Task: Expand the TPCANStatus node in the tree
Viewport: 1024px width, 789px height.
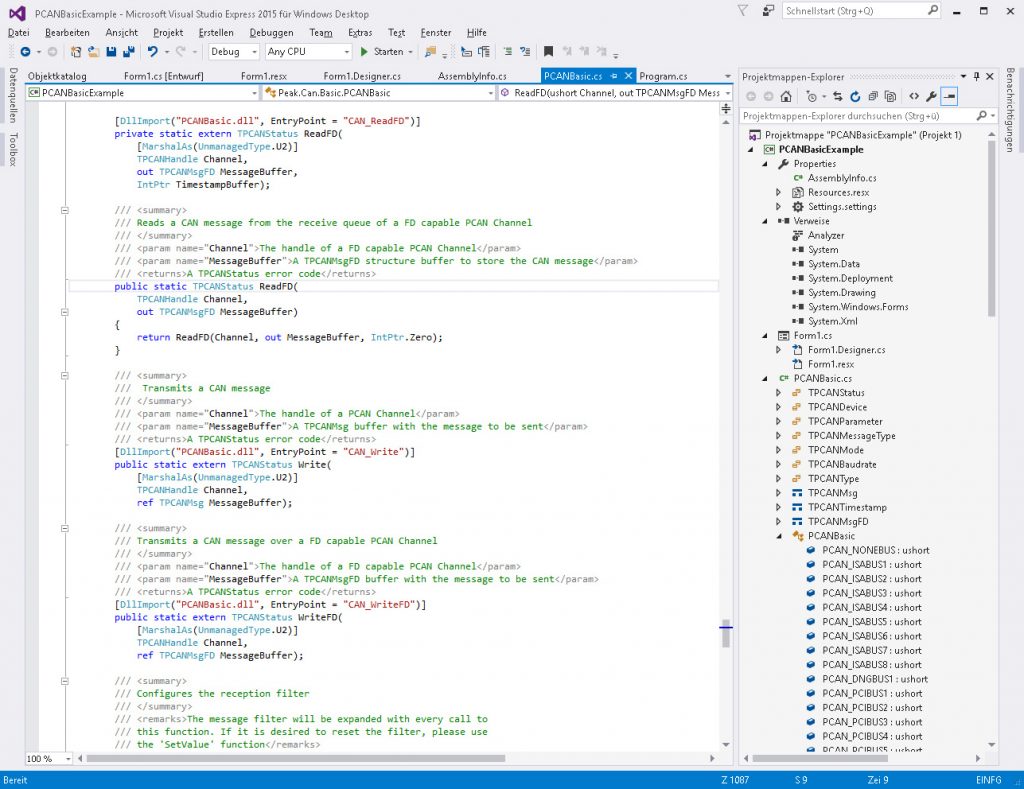Action: point(779,393)
